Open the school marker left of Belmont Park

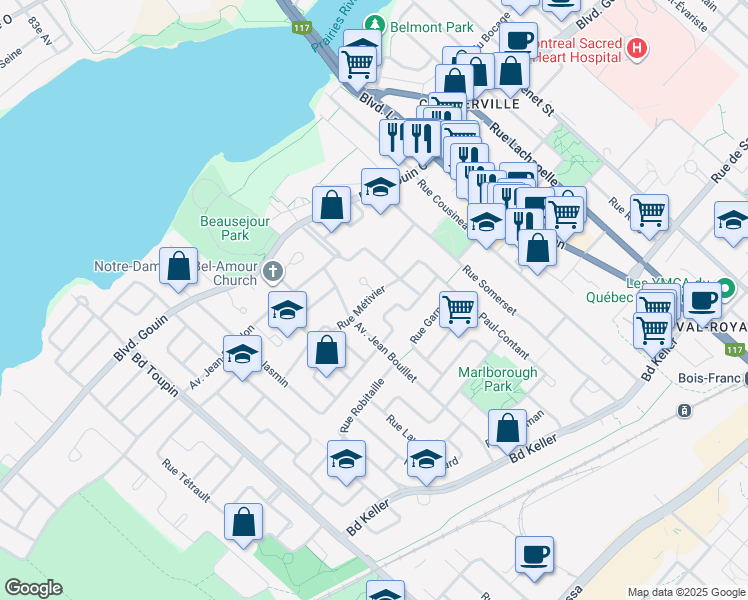[x=363, y=39]
